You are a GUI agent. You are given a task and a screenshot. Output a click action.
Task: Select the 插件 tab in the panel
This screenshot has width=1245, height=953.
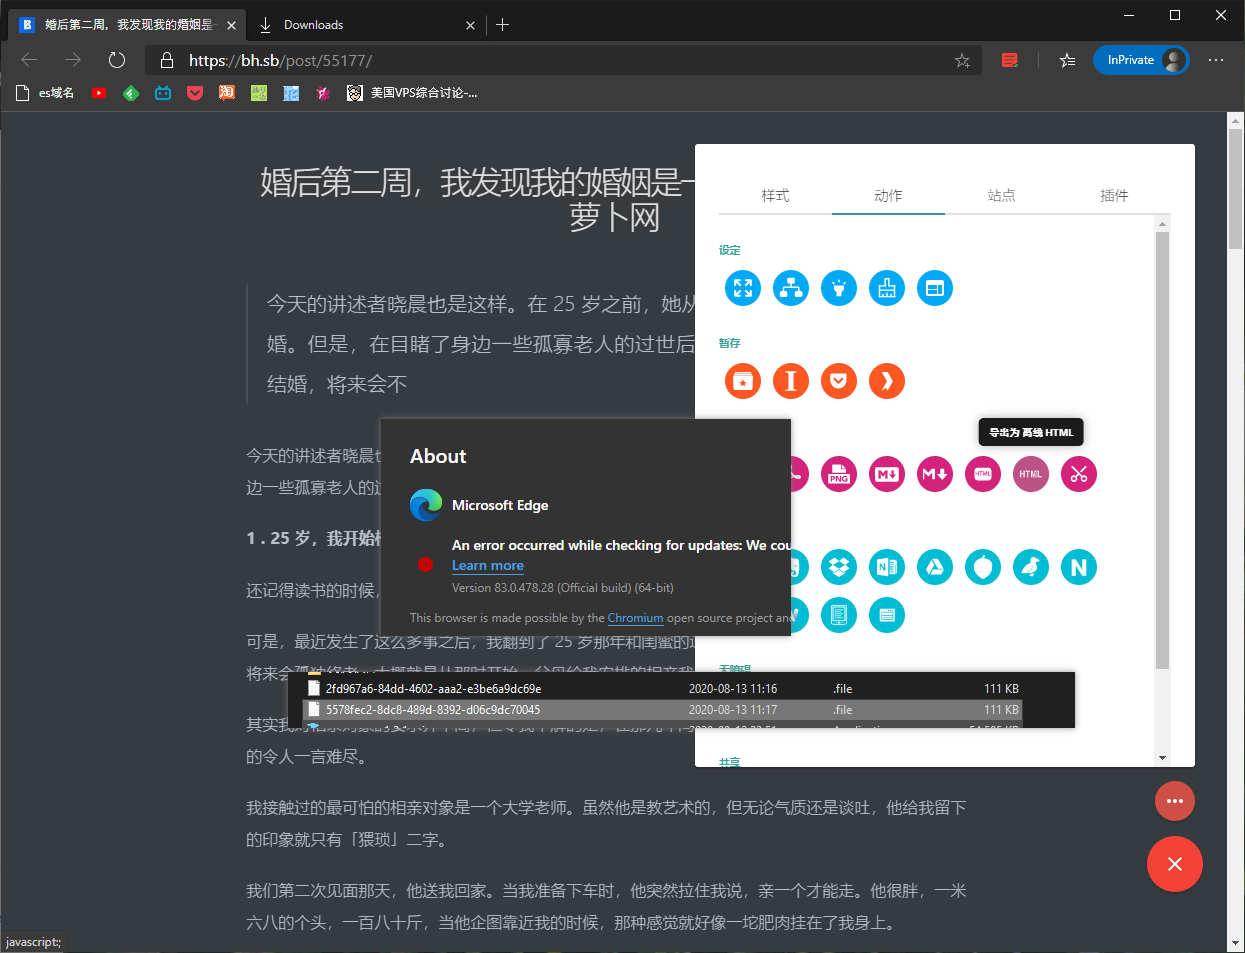(1114, 195)
